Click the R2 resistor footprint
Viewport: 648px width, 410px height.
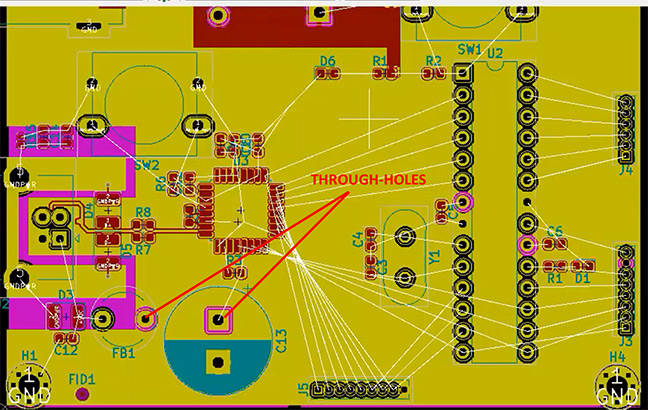tap(432, 74)
